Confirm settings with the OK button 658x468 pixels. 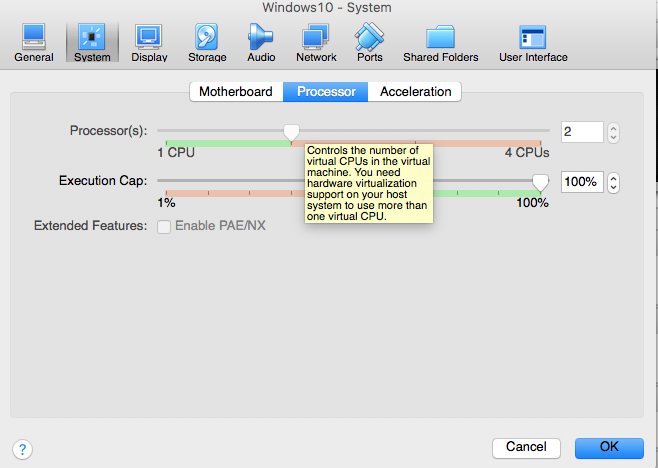click(x=609, y=447)
